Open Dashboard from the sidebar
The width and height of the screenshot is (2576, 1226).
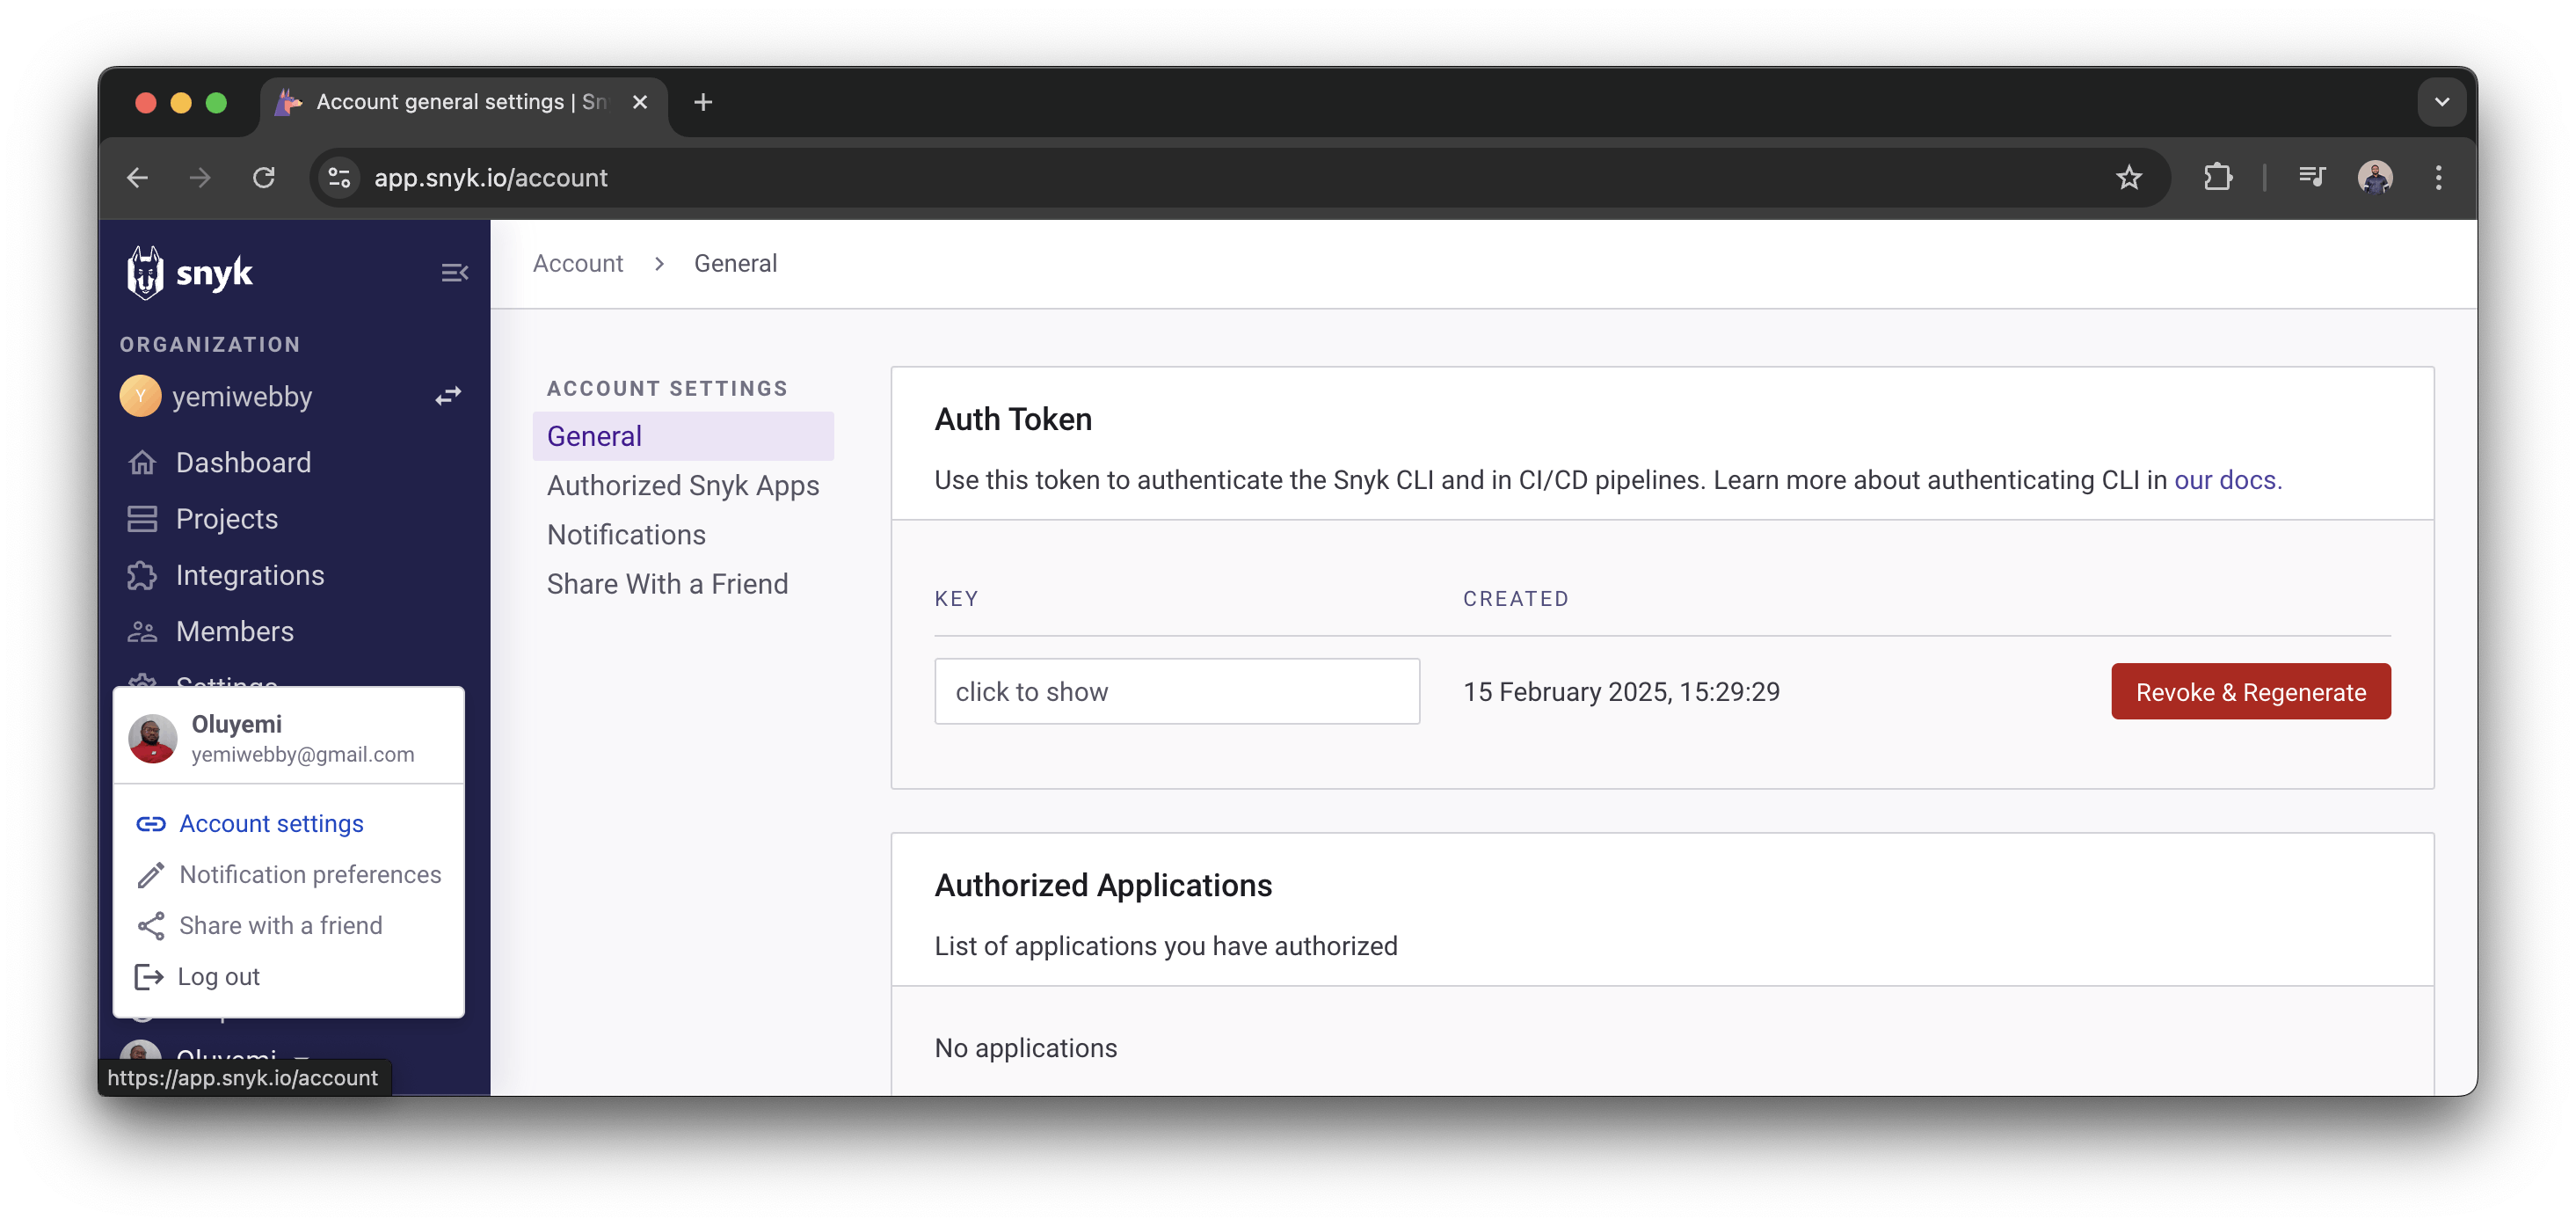pyautogui.click(x=243, y=462)
